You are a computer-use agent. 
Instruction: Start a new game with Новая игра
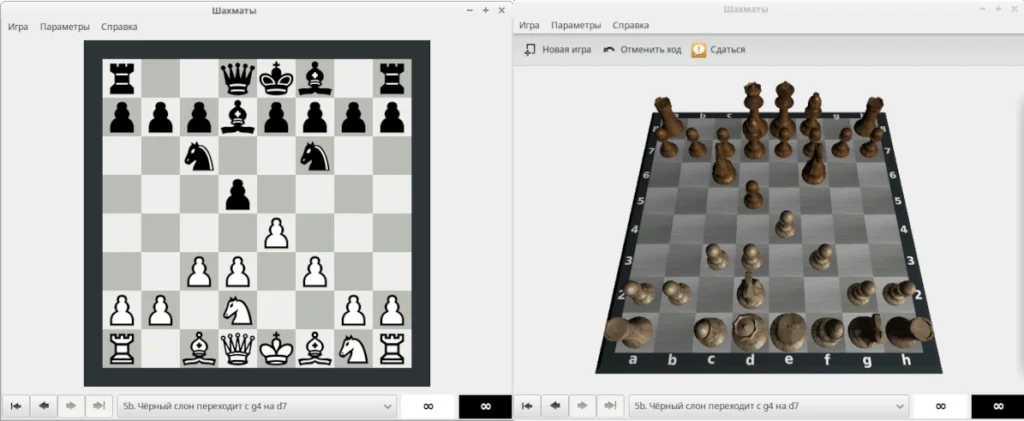(x=558, y=50)
